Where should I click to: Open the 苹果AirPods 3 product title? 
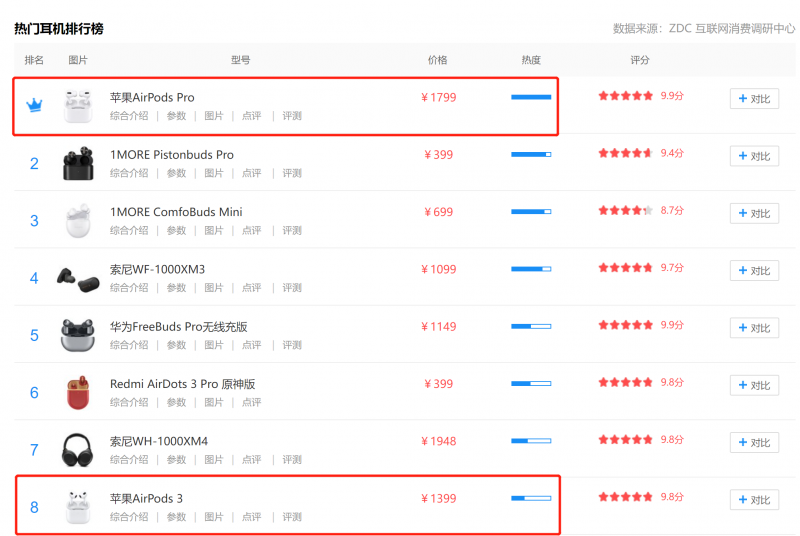point(146,498)
